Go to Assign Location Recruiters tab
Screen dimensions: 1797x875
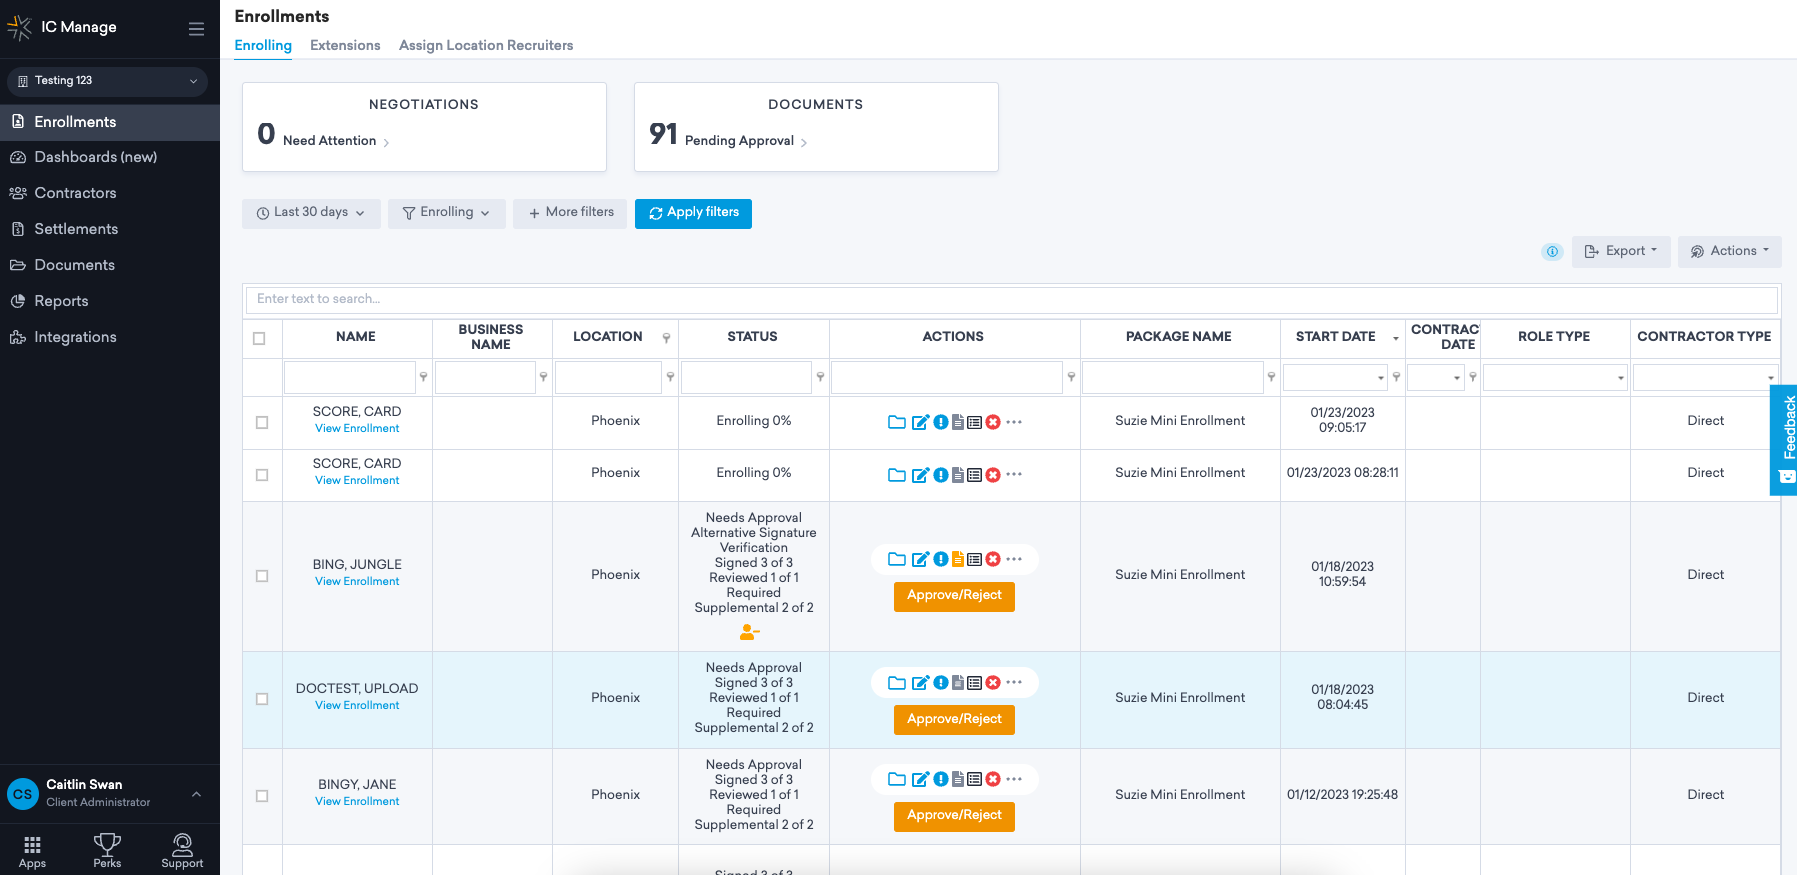pyautogui.click(x=486, y=45)
